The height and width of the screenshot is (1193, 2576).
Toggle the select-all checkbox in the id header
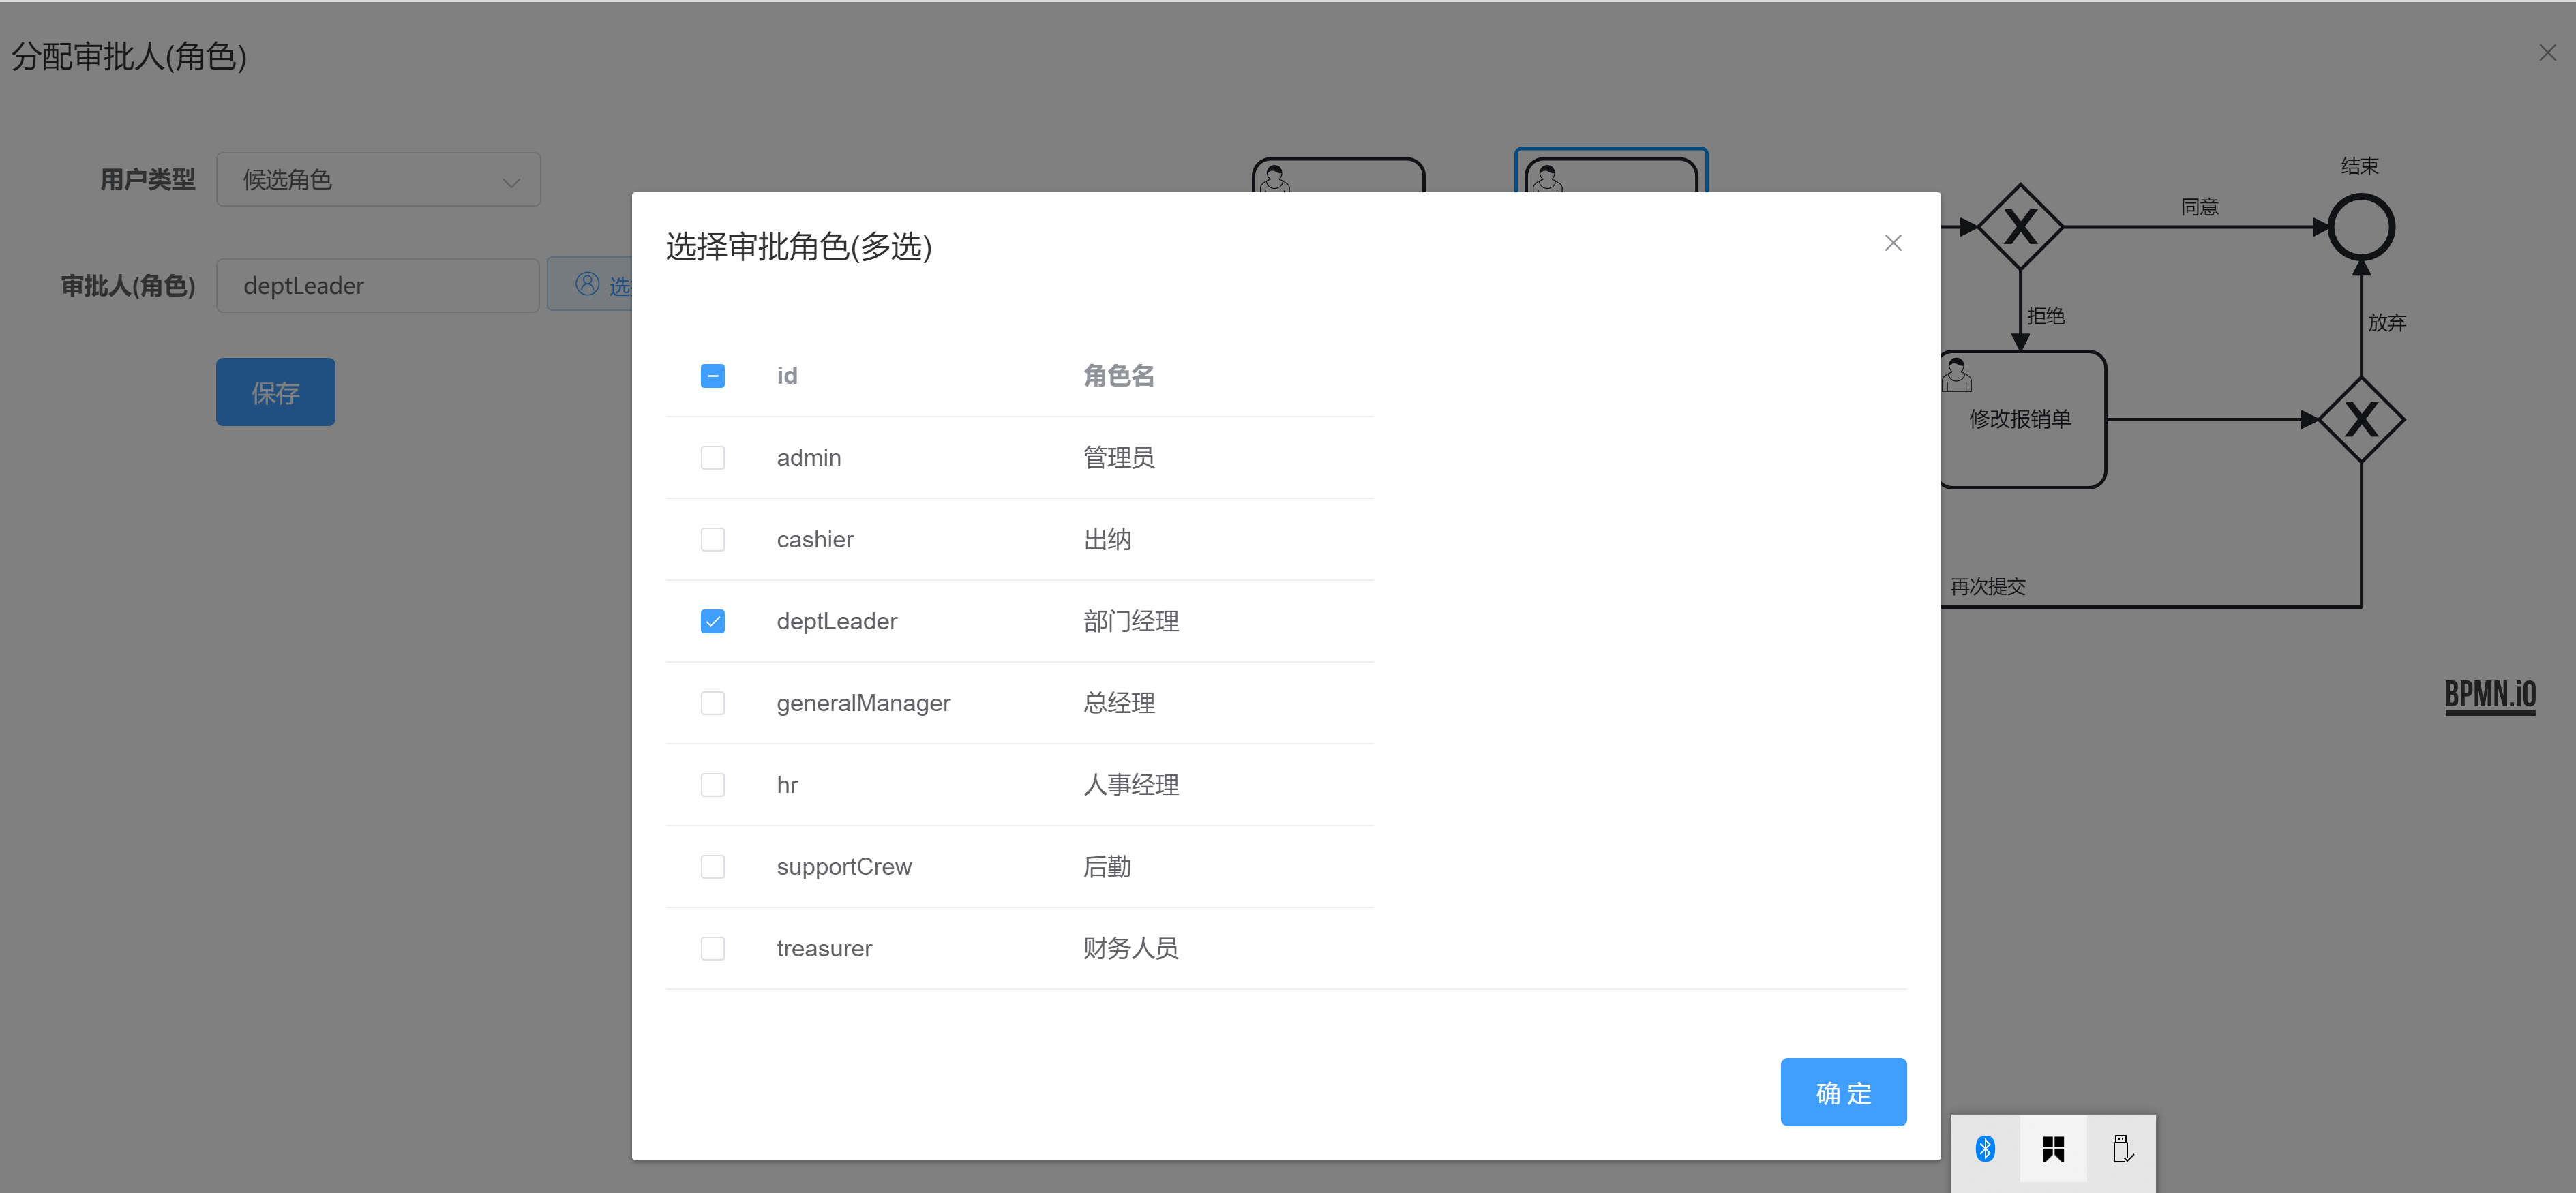[713, 375]
